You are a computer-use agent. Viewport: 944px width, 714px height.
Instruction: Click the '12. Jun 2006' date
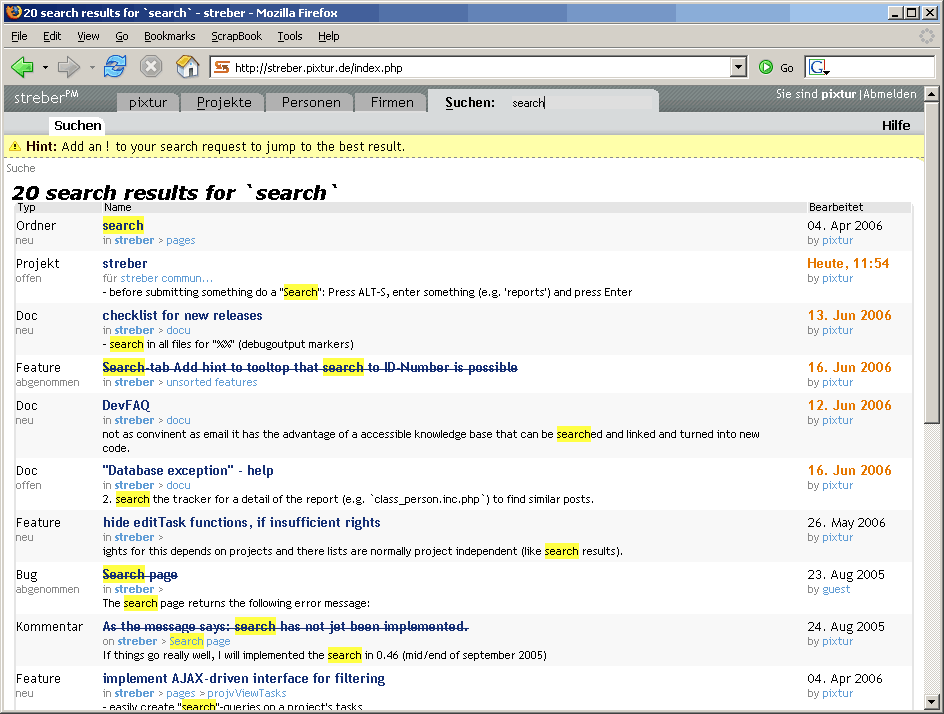tap(849, 405)
